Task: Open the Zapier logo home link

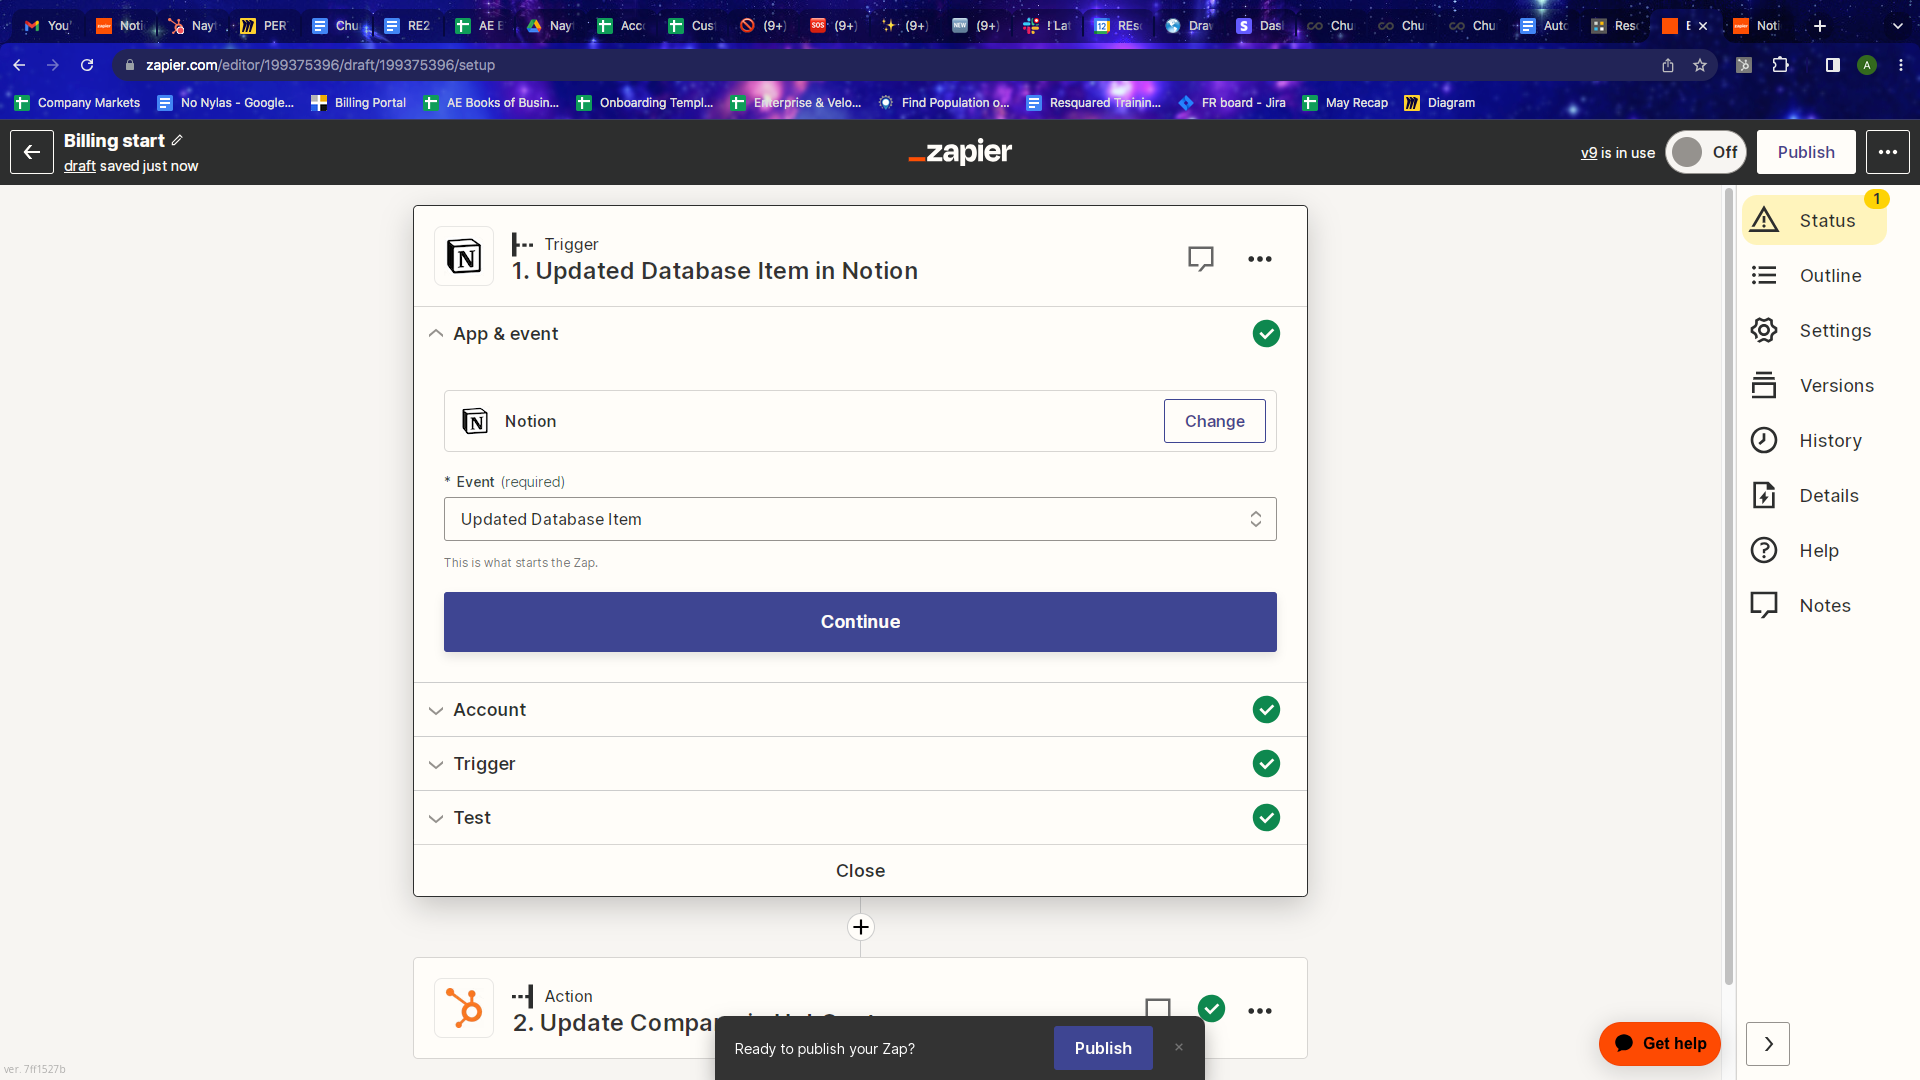Action: click(x=960, y=152)
